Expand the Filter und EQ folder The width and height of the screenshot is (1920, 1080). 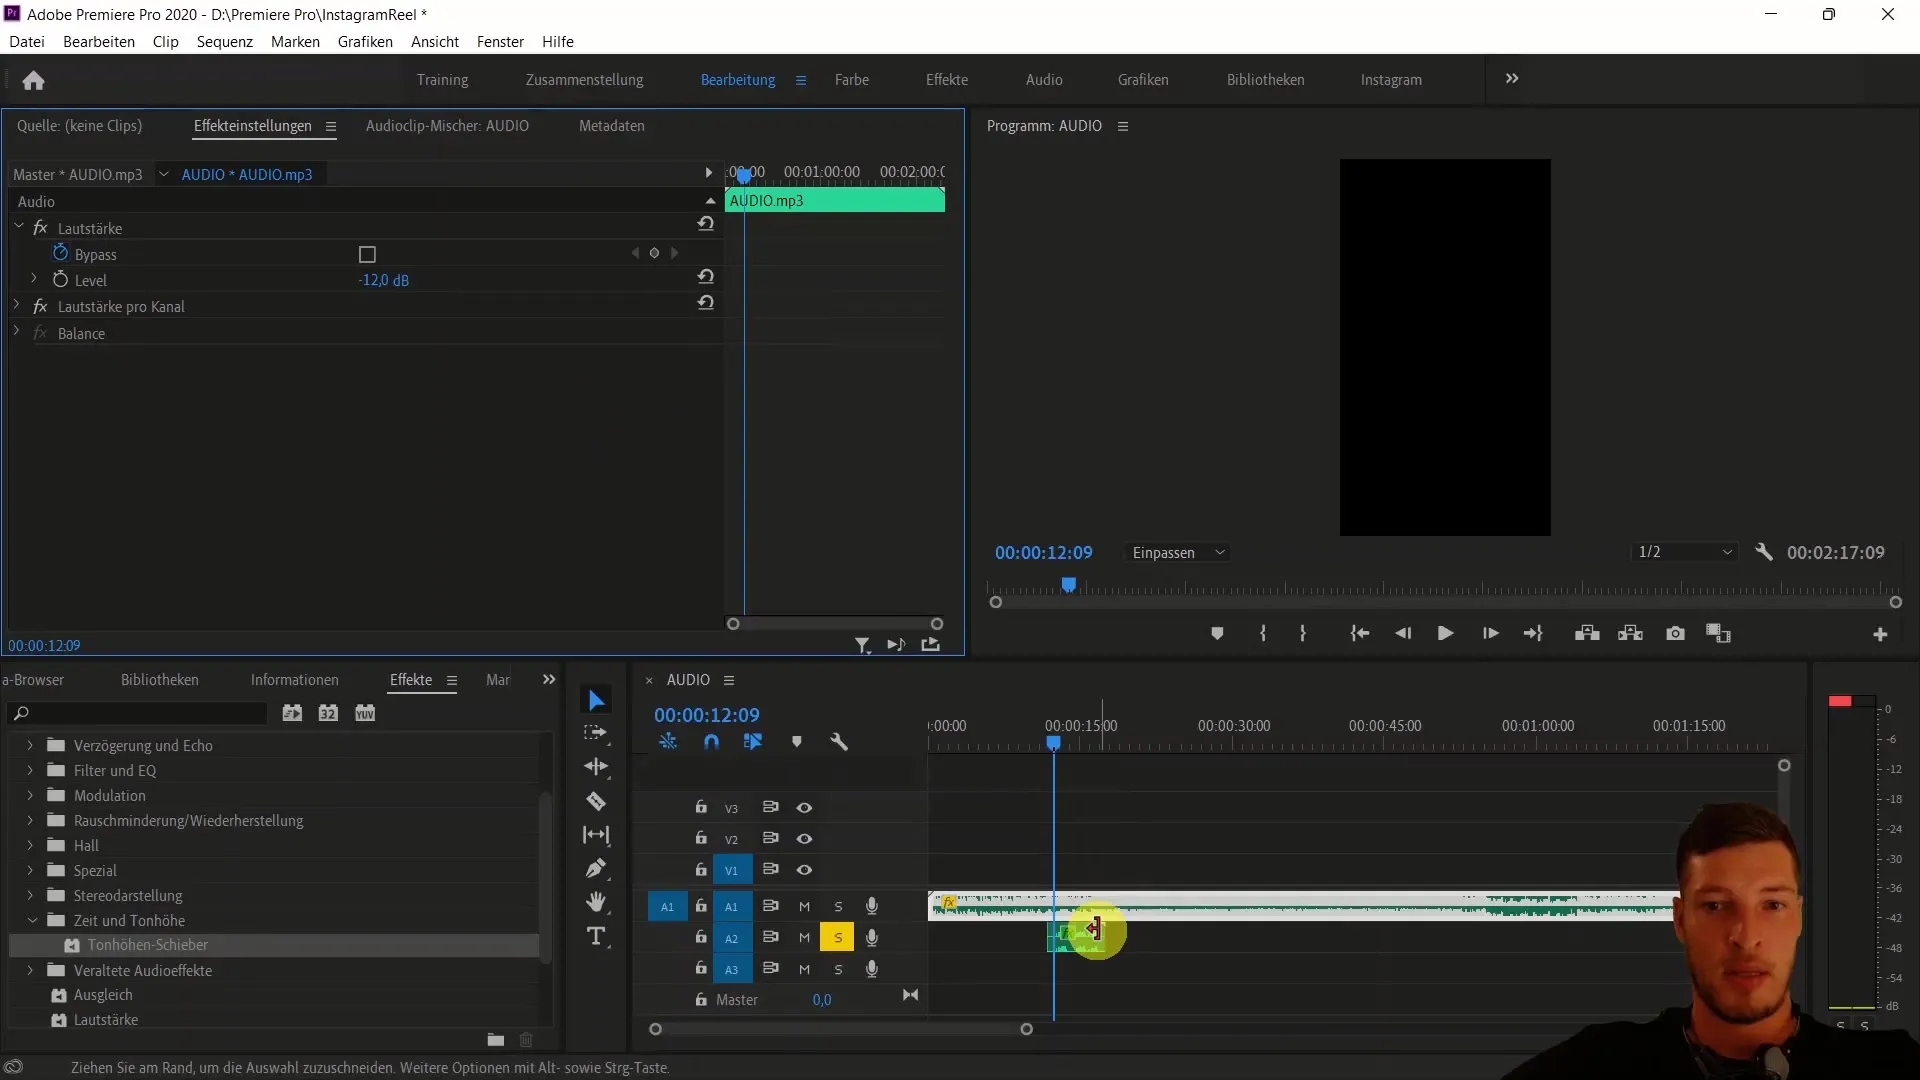[30, 770]
